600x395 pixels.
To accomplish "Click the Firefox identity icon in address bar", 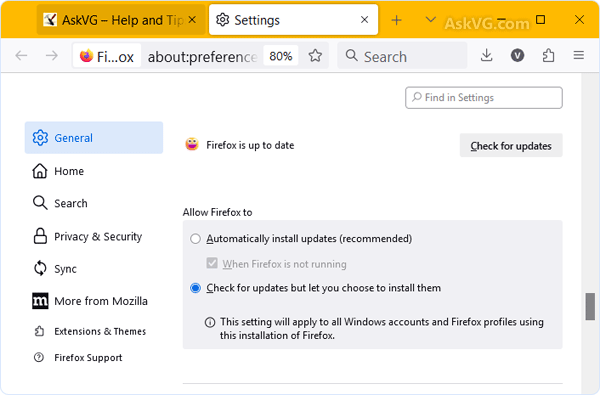I will [107, 56].
